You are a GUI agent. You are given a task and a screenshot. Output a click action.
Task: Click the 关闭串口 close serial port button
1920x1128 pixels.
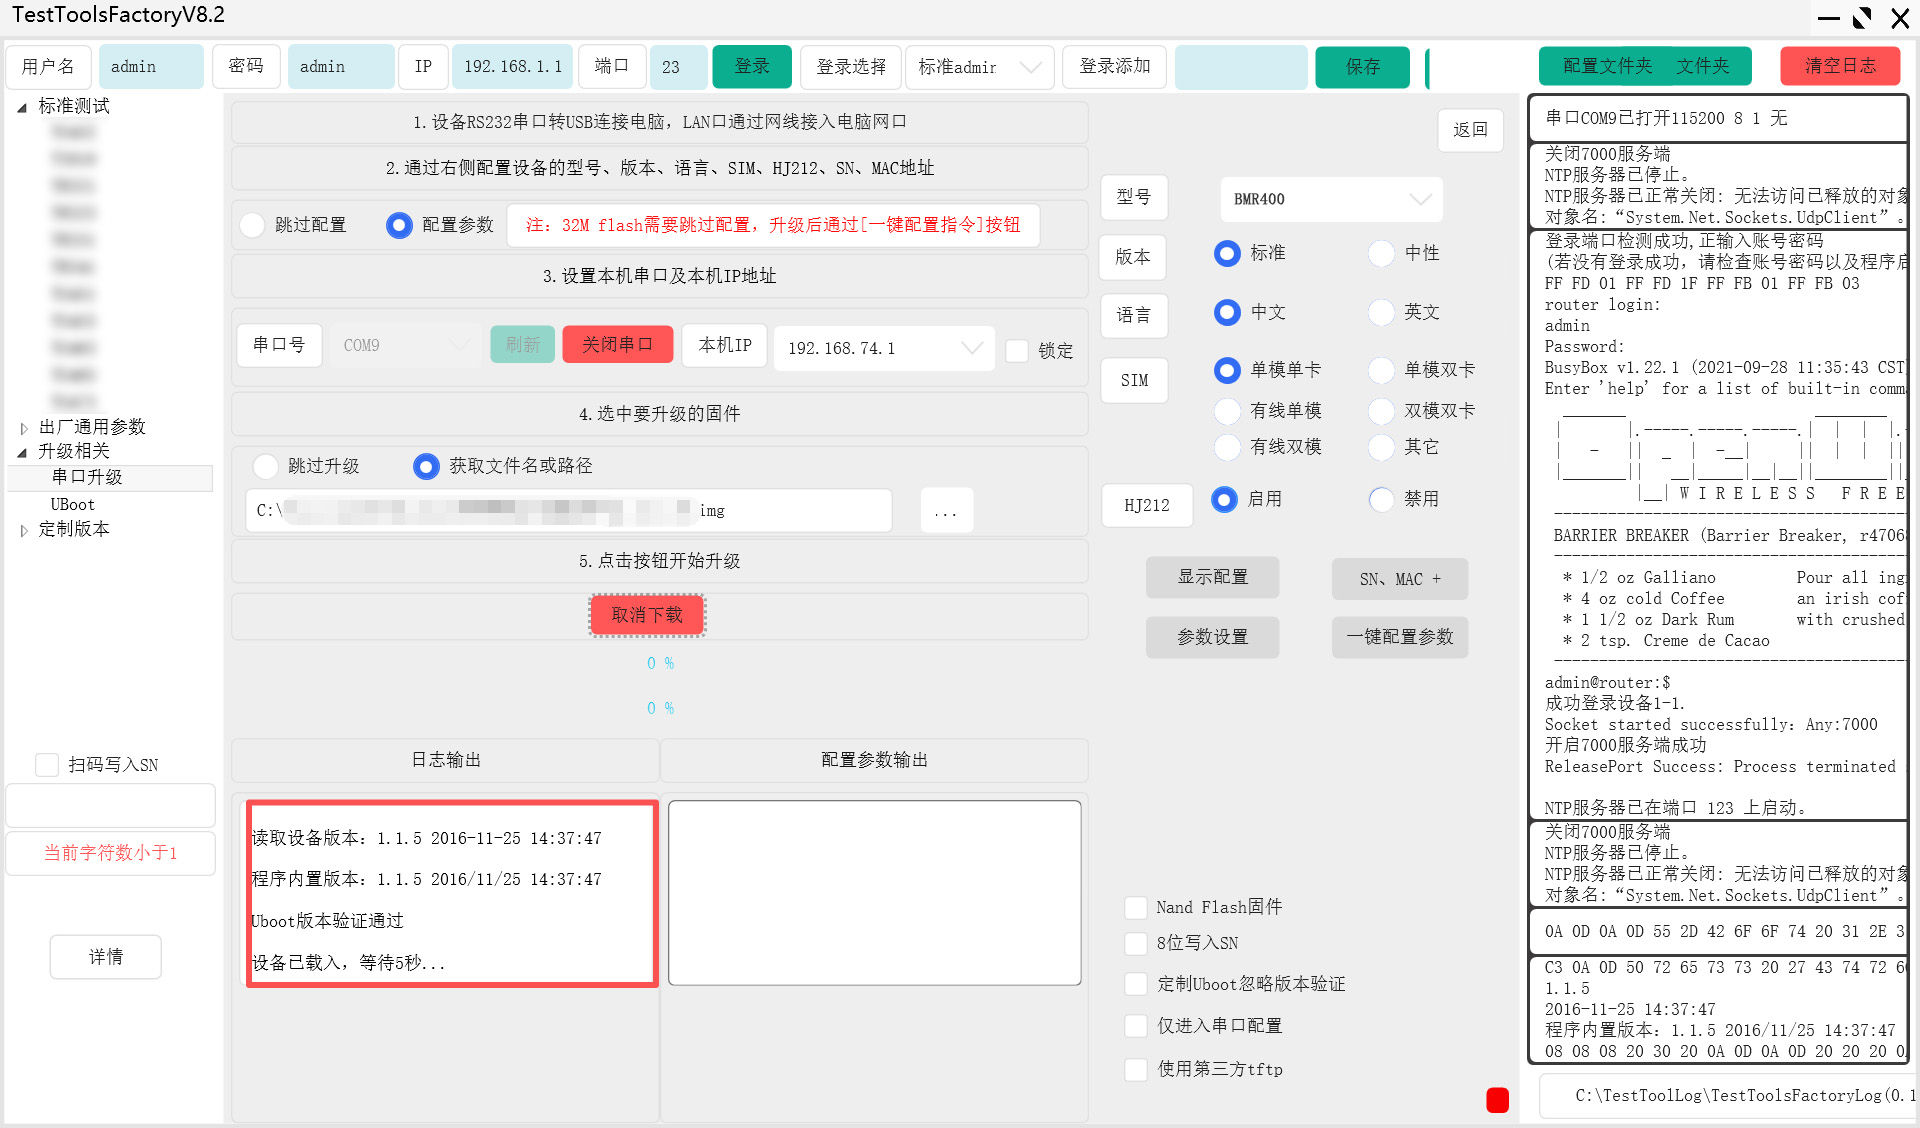click(x=617, y=344)
